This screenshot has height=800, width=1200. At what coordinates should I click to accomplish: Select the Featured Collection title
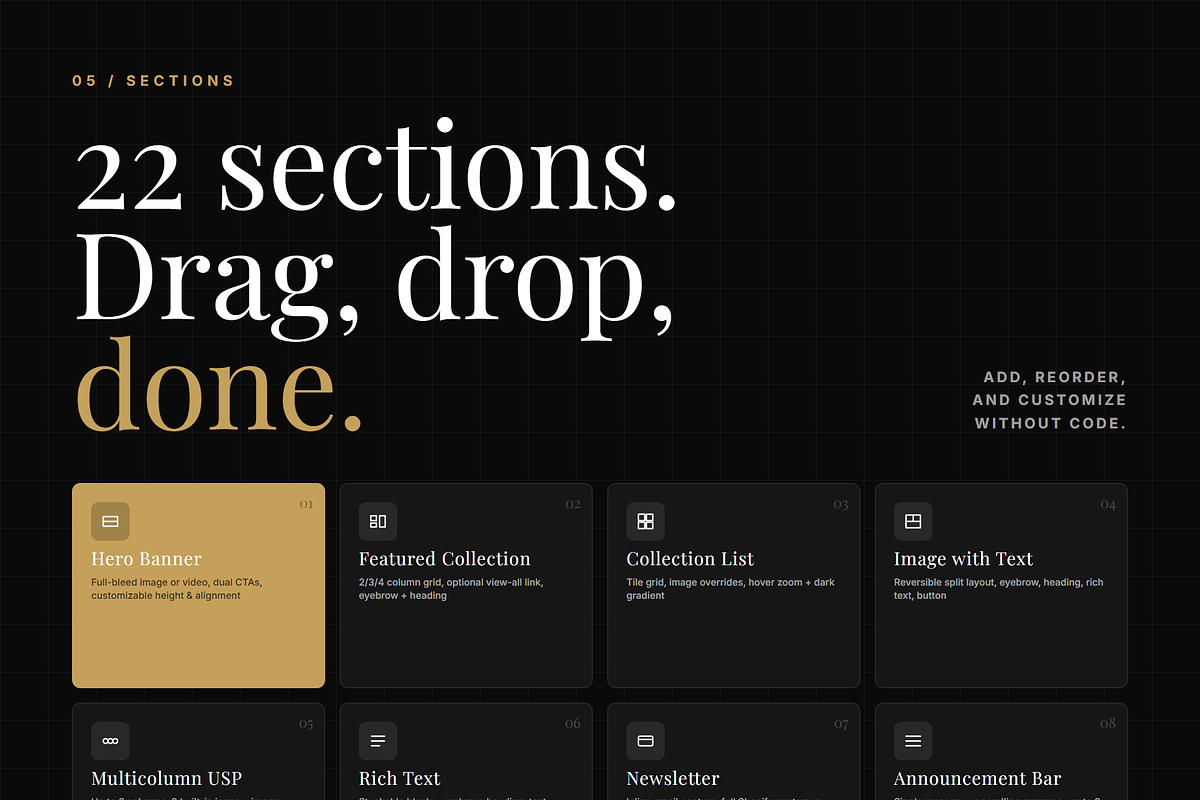coord(445,559)
